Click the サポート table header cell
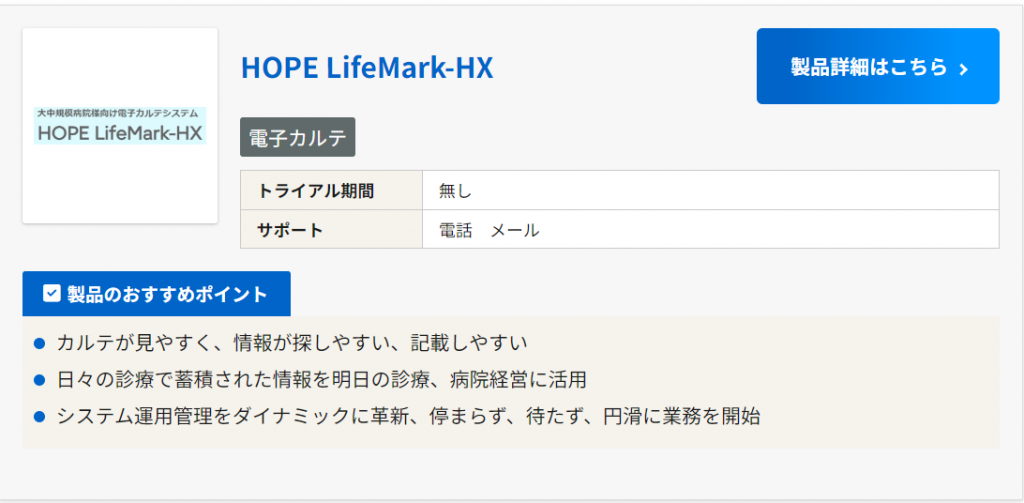 tap(291, 230)
